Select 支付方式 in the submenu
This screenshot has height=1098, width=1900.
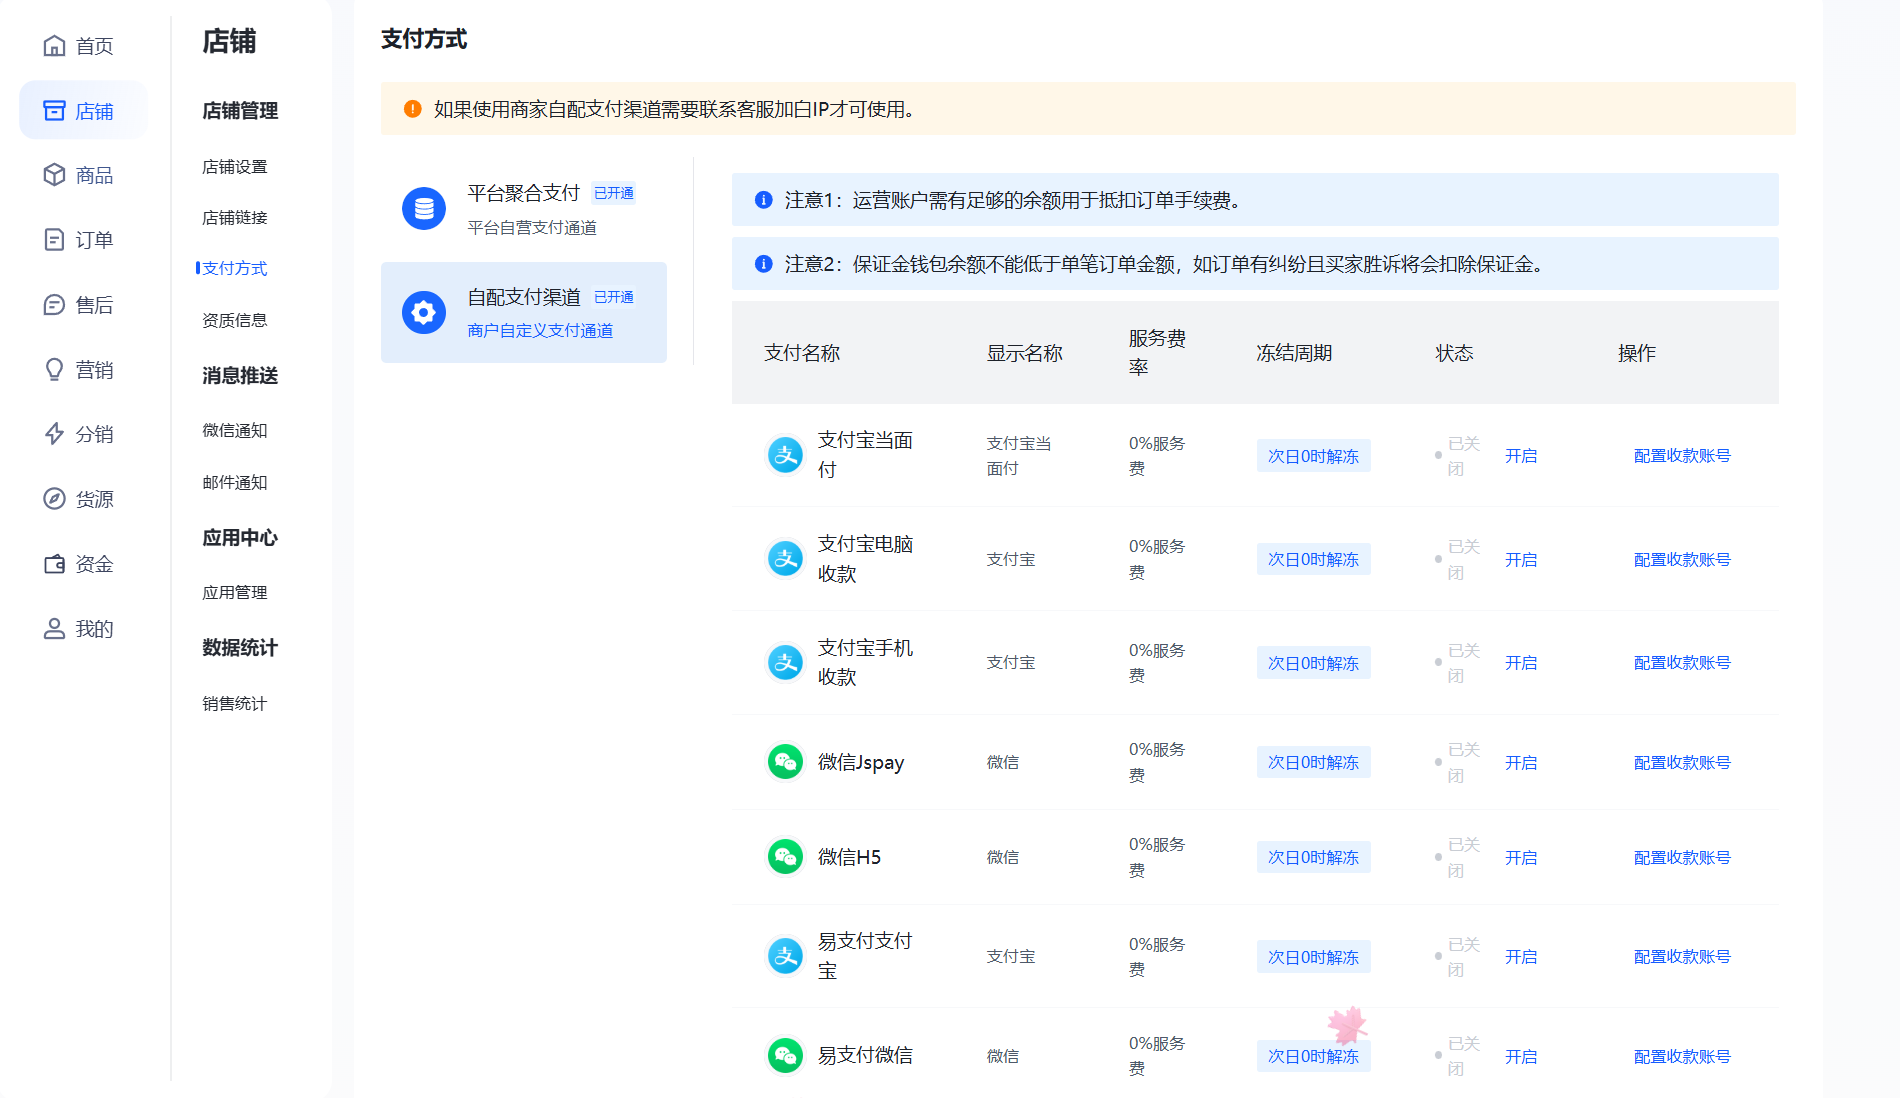[x=234, y=269]
